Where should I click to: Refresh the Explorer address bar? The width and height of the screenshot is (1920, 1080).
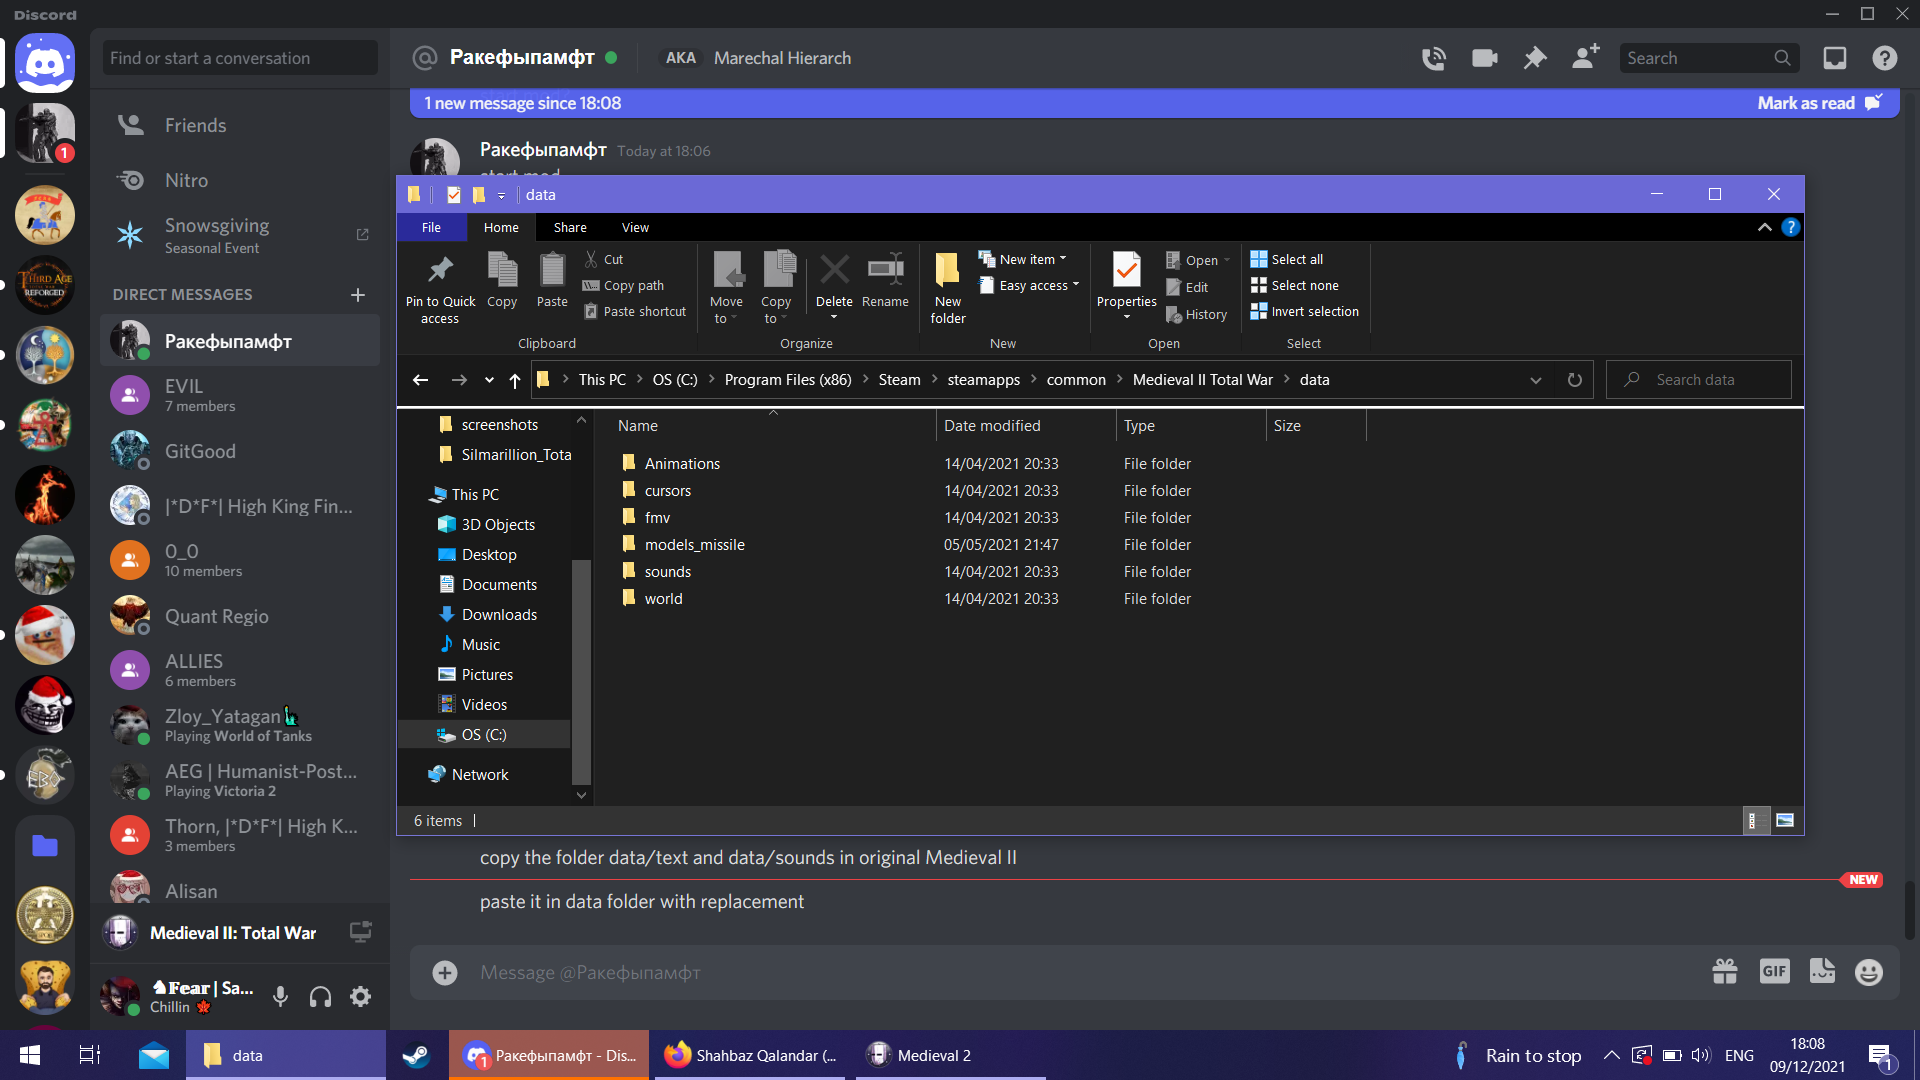click(x=1574, y=380)
